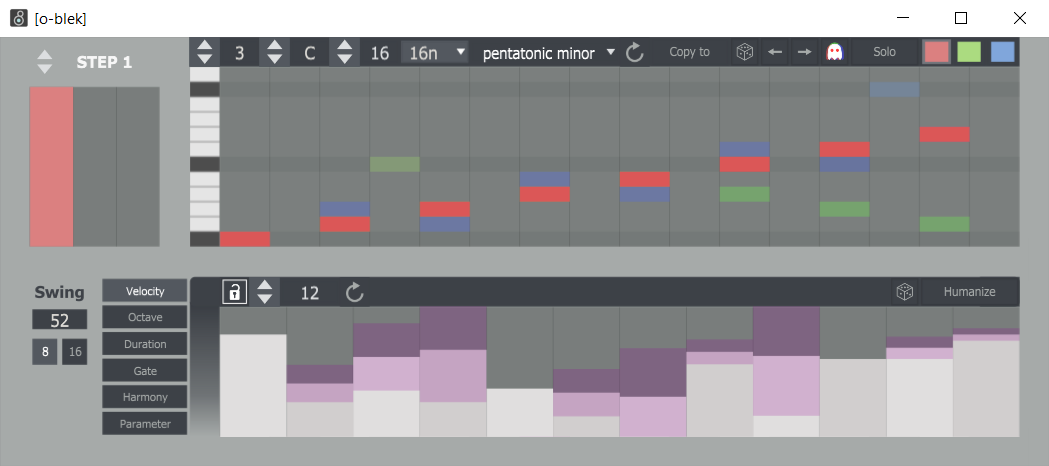
Task: Select the green track color swatch
Action: click(x=969, y=52)
